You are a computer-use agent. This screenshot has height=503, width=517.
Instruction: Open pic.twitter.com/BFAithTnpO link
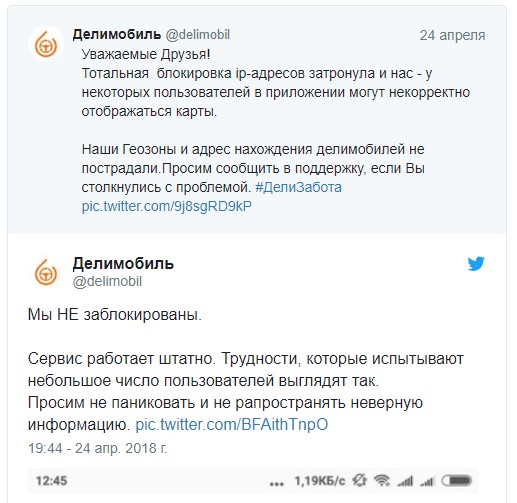(232, 424)
